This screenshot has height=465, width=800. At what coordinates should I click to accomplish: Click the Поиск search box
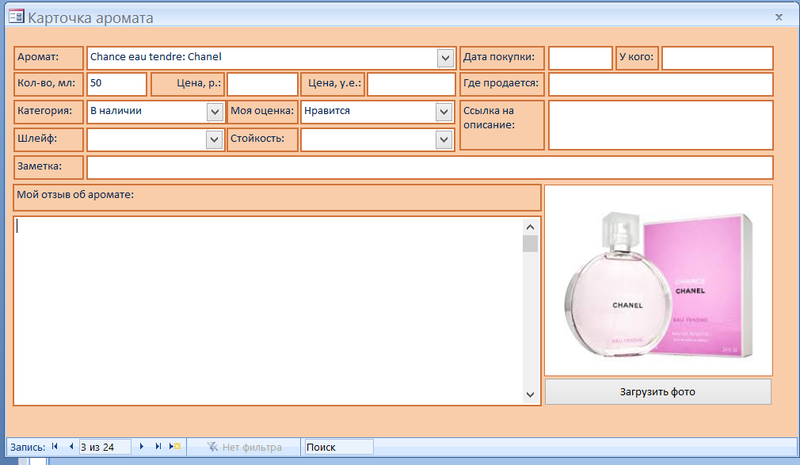coord(339,447)
